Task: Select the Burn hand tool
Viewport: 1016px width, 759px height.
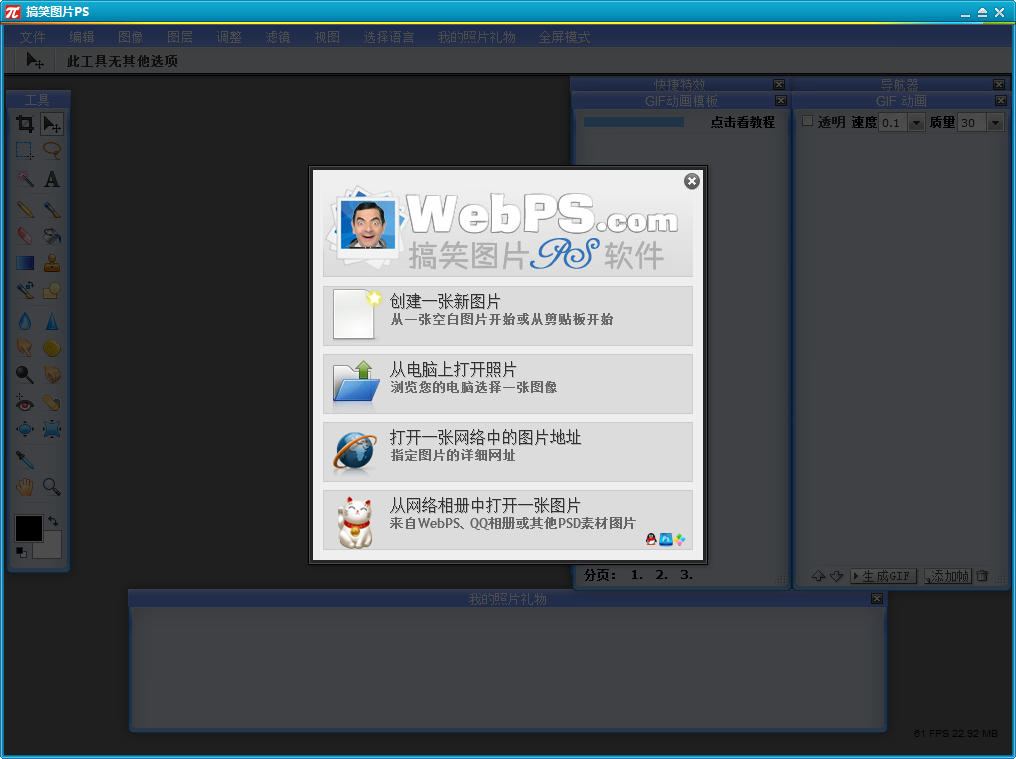Action: (52, 375)
